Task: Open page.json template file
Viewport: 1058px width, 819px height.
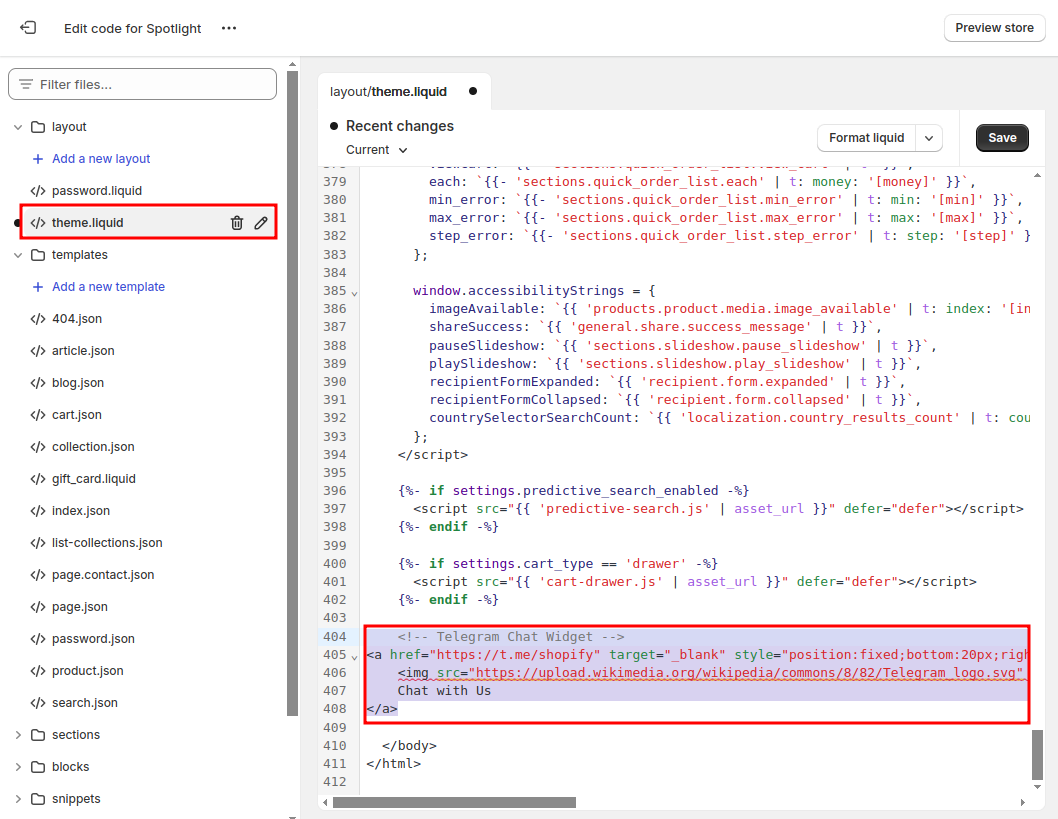Action: tap(80, 607)
